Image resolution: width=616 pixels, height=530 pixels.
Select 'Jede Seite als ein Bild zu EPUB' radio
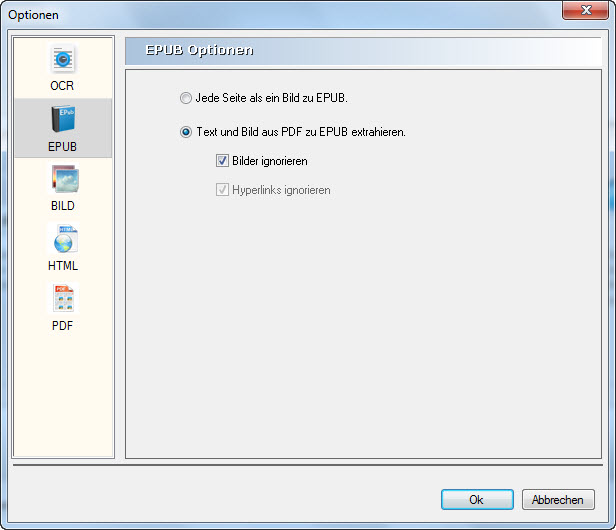pos(186,98)
